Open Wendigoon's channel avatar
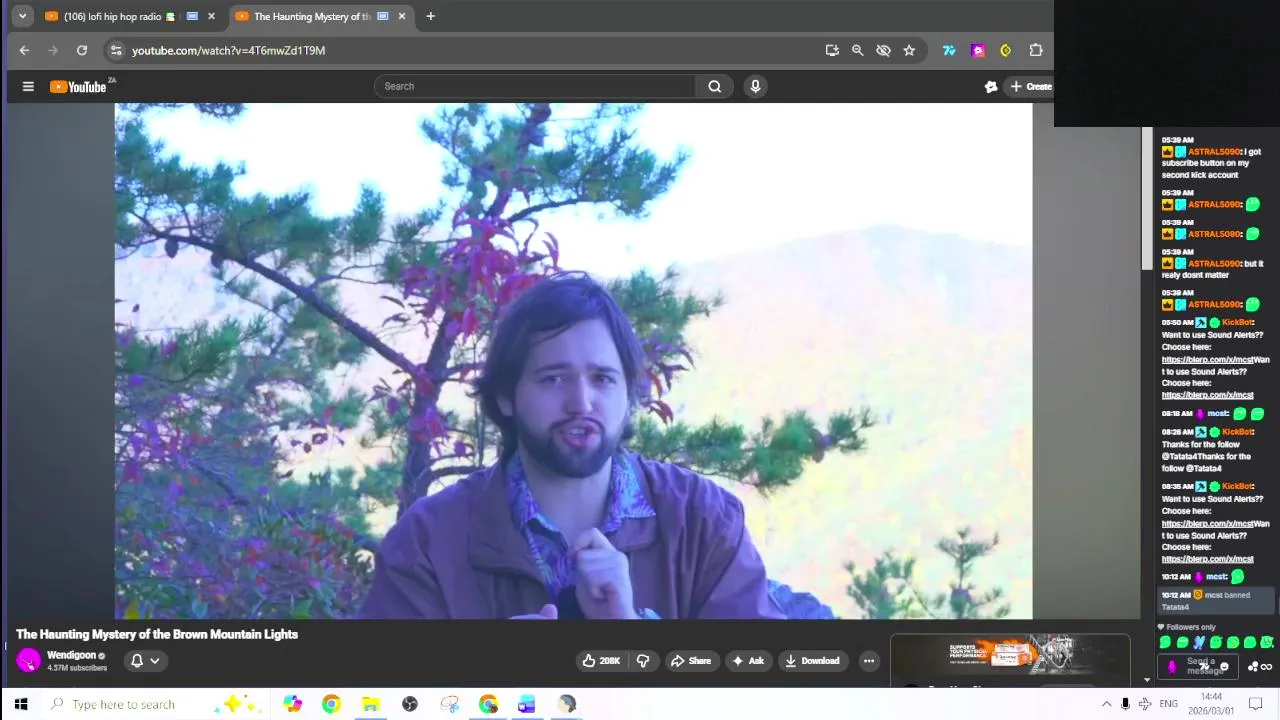The height and width of the screenshot is (720, 1280). [28, 661]
